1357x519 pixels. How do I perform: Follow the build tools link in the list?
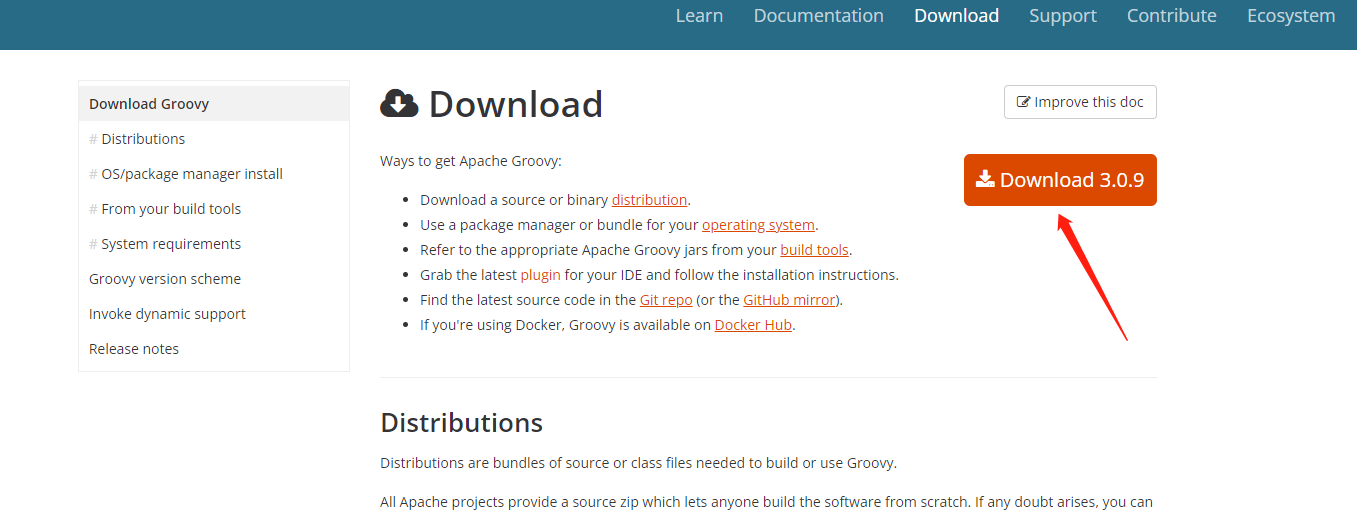[x=814, y=250]
